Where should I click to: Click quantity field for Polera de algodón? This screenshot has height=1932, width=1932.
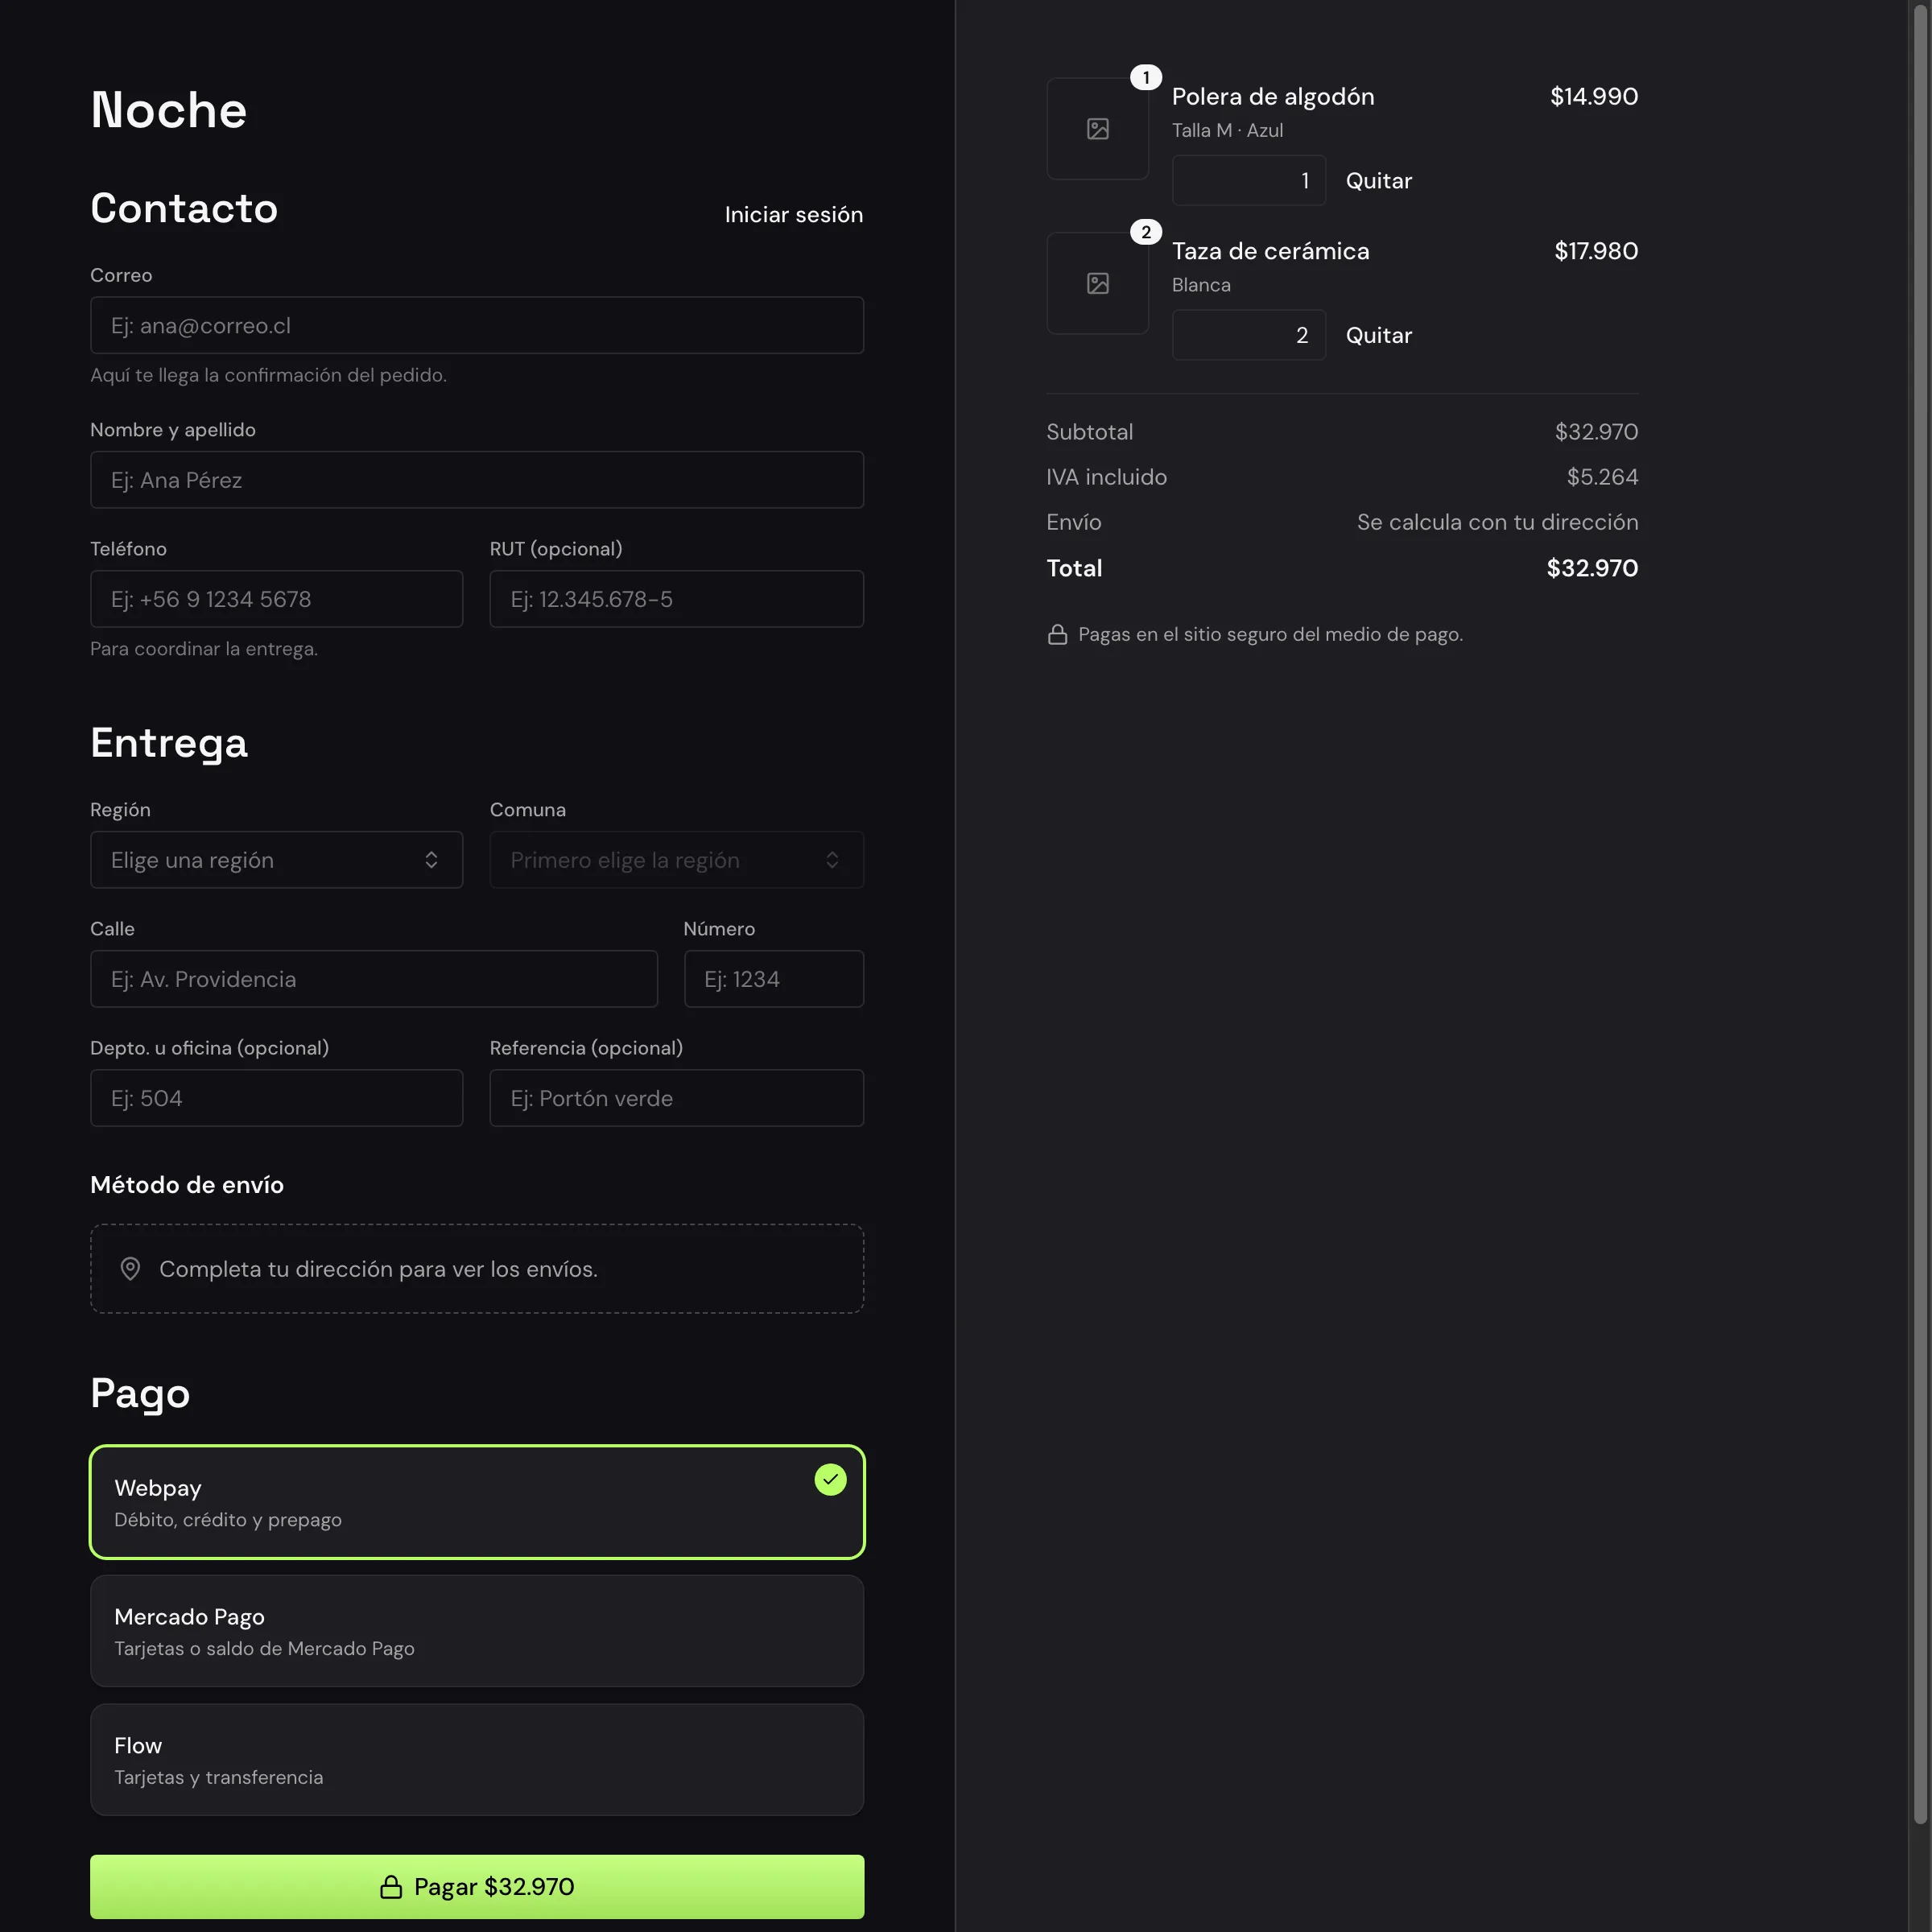(1248, 180)
